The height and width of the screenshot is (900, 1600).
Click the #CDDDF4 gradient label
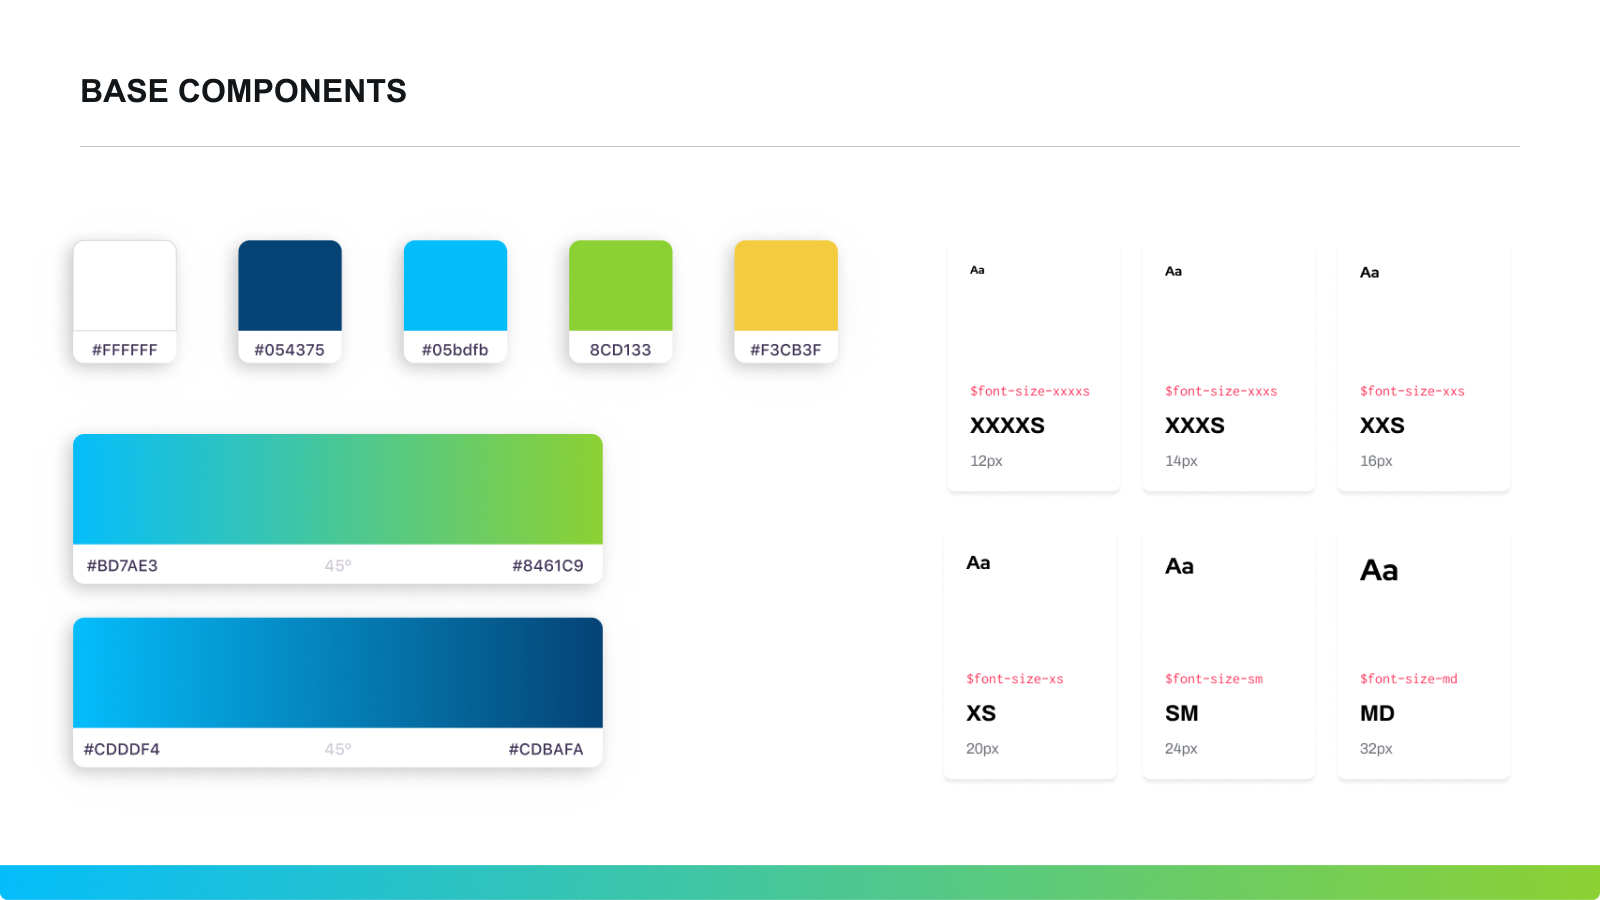click(x=122, y=750)
